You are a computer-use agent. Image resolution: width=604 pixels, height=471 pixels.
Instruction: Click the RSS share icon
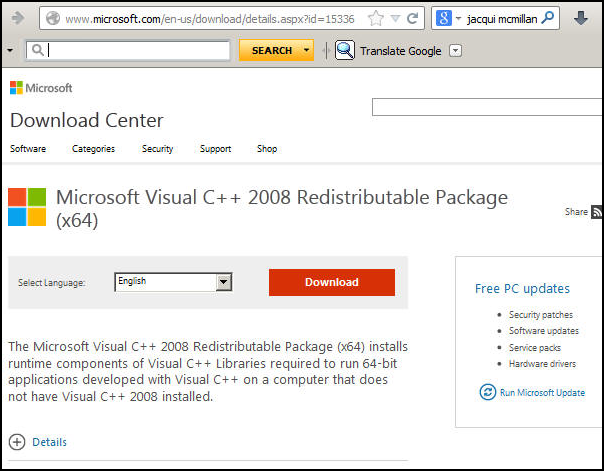click(597, 212)
